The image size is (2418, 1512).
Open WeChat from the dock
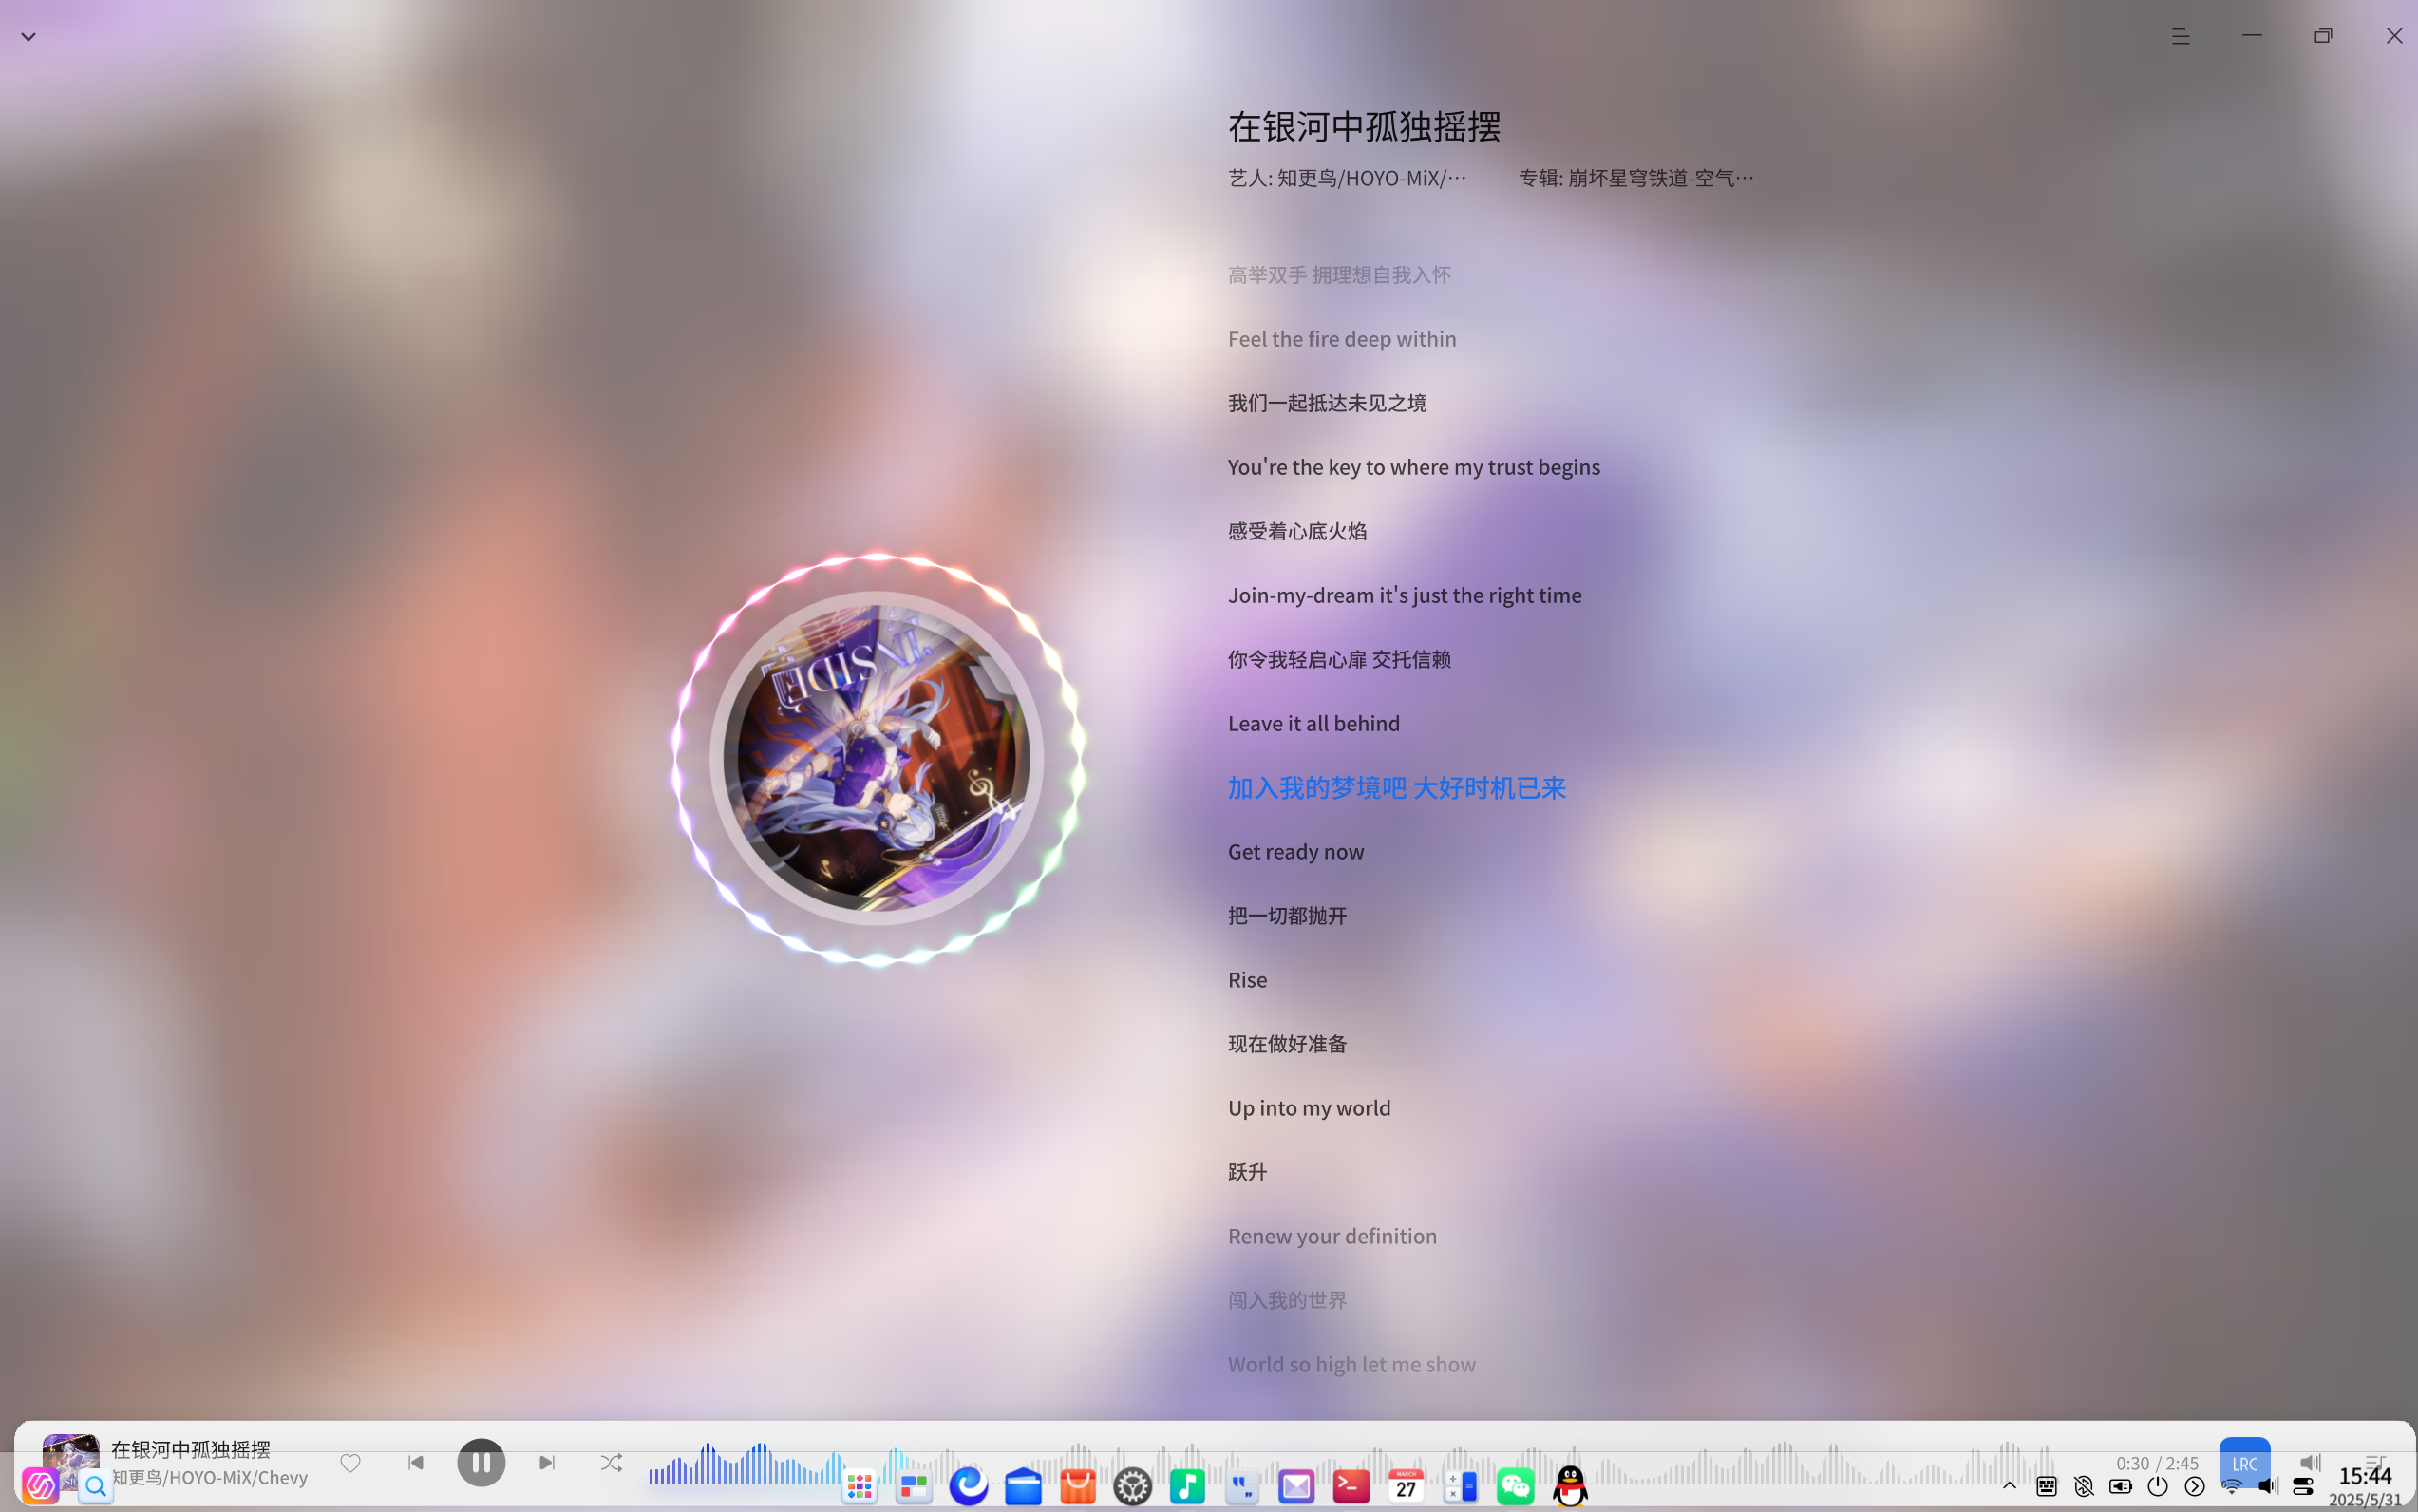pyautogui.click(x=1515, y=1487)
